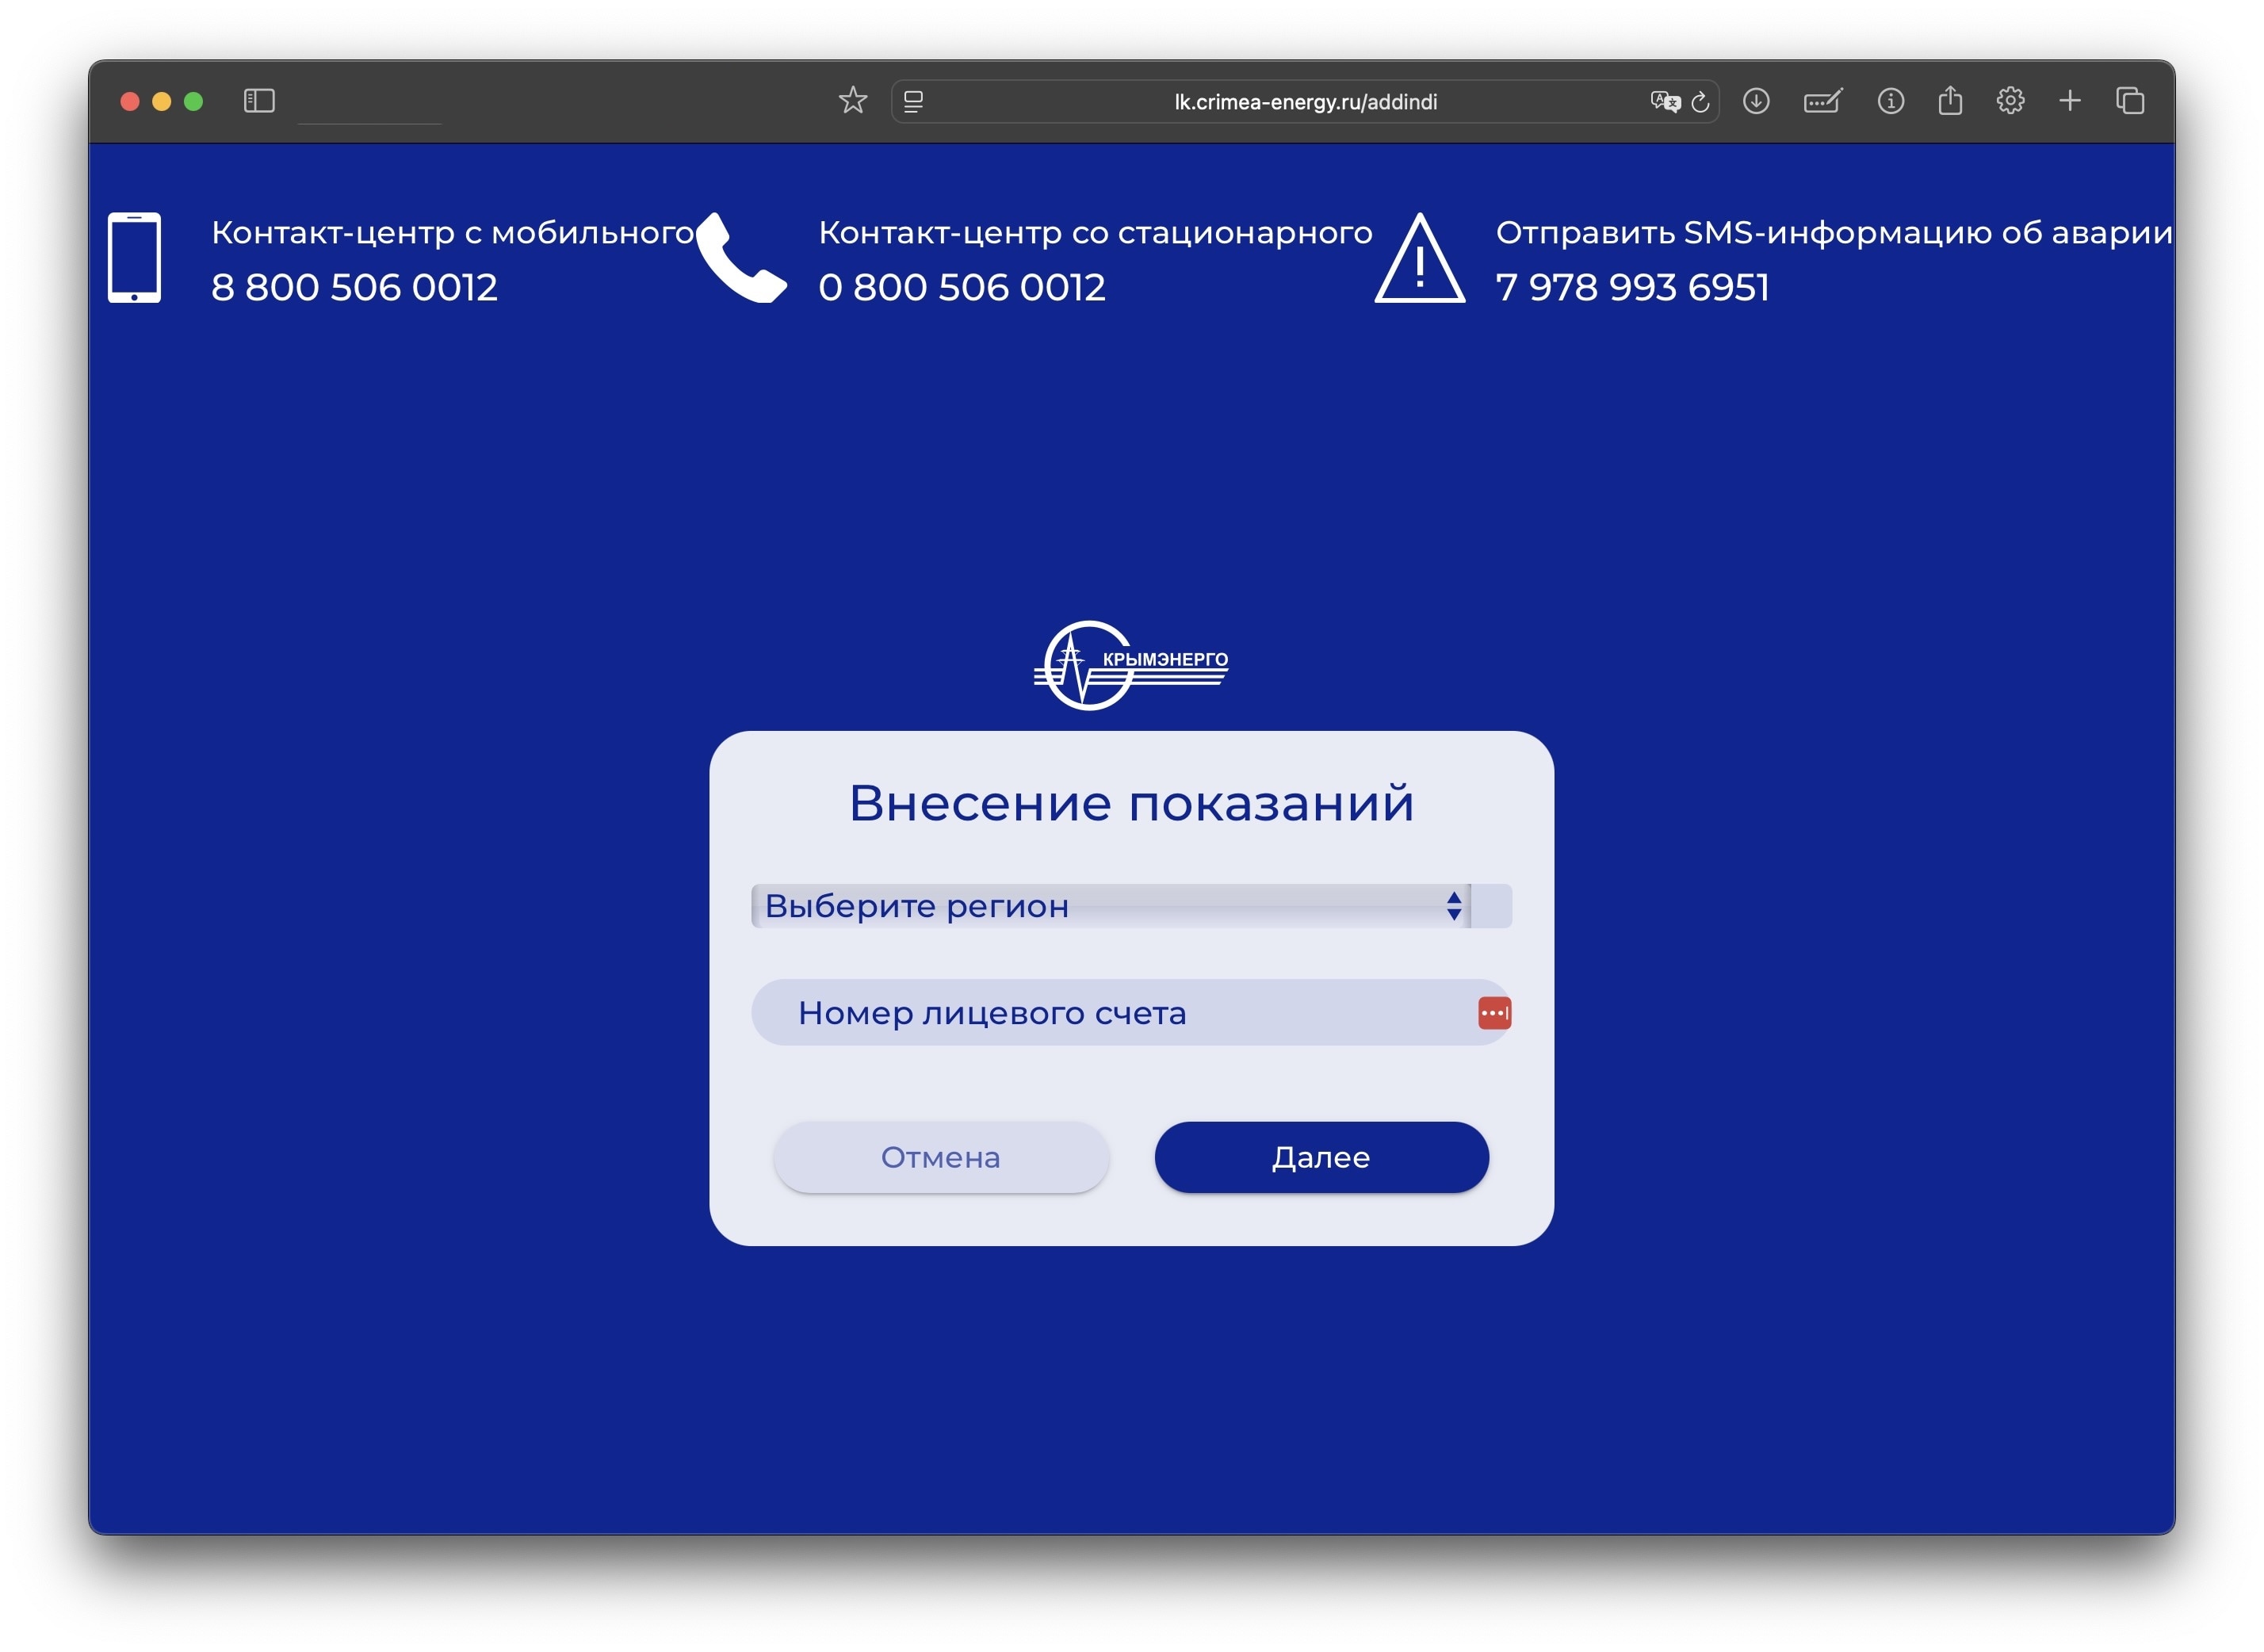Open the gear settings toolbar icon

pyautogui.click(x=2010, y=101)
